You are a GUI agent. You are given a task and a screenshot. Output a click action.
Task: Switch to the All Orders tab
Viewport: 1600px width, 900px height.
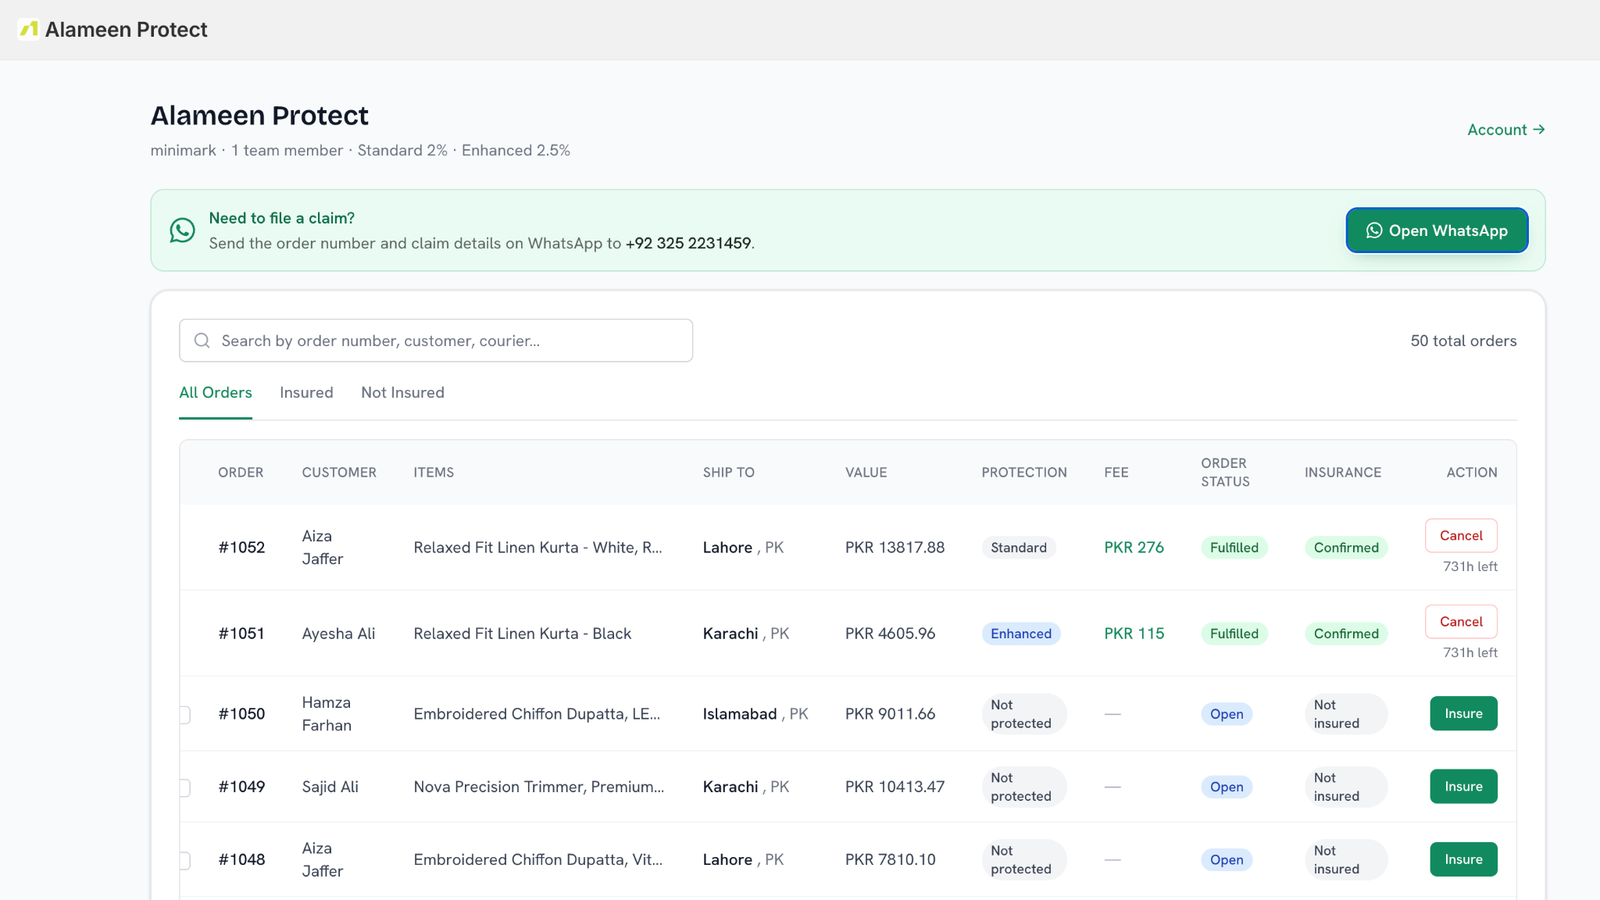(215, 393)
